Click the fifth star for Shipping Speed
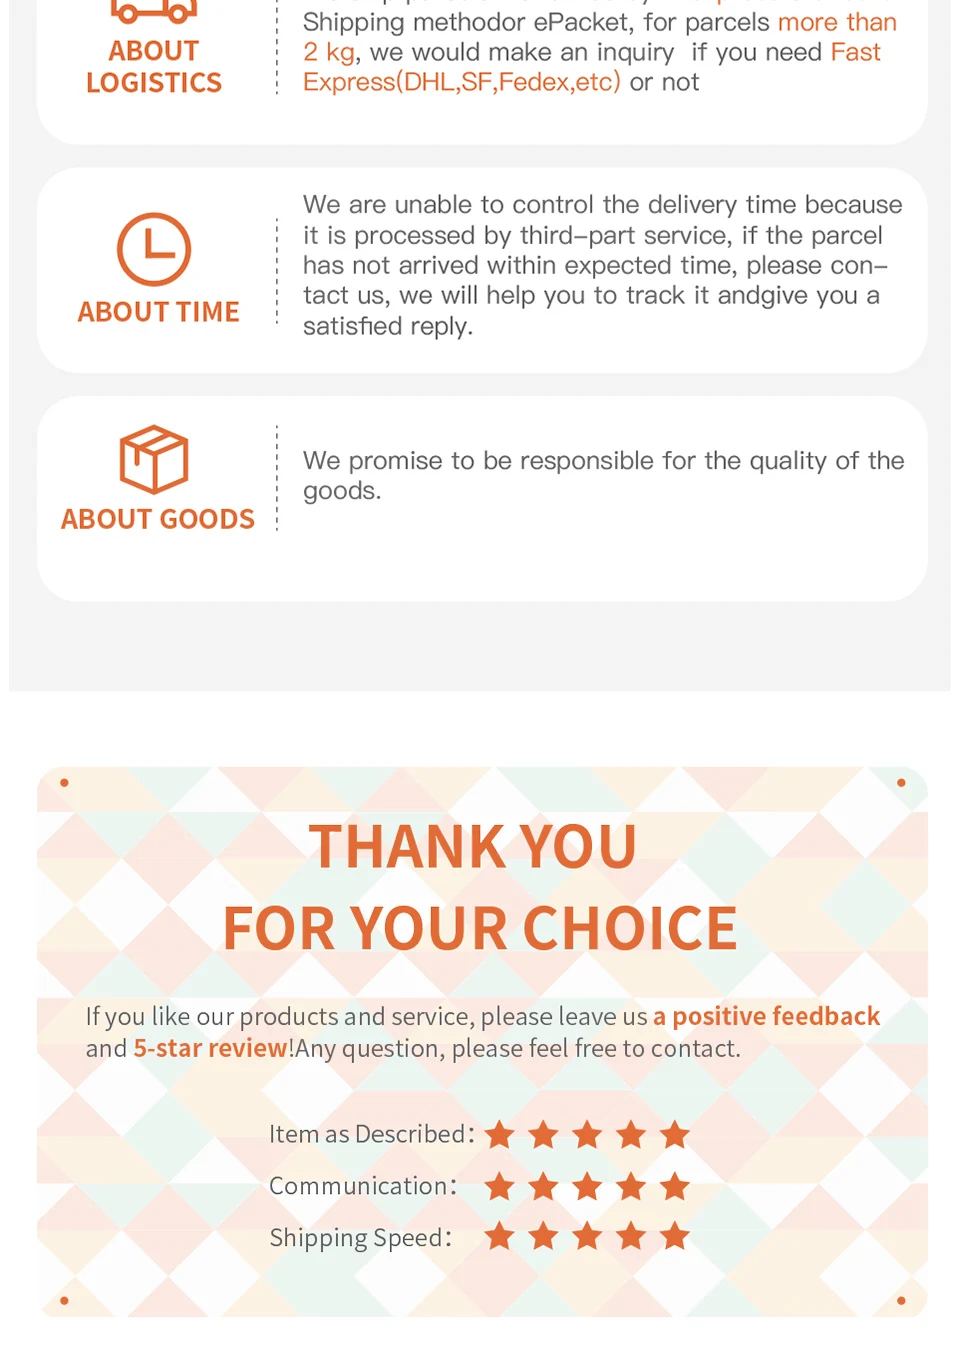This screenshot has width=960, height=1364. (675, 1237)
